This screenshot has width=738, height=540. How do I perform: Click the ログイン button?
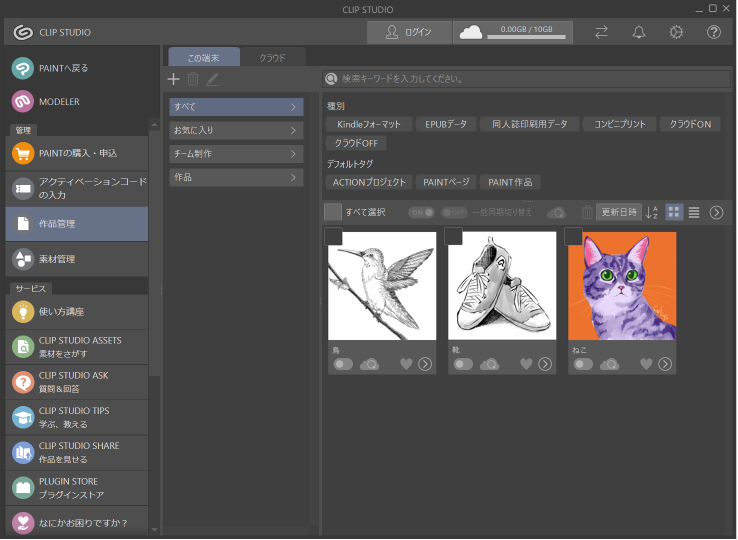point(409,32)
